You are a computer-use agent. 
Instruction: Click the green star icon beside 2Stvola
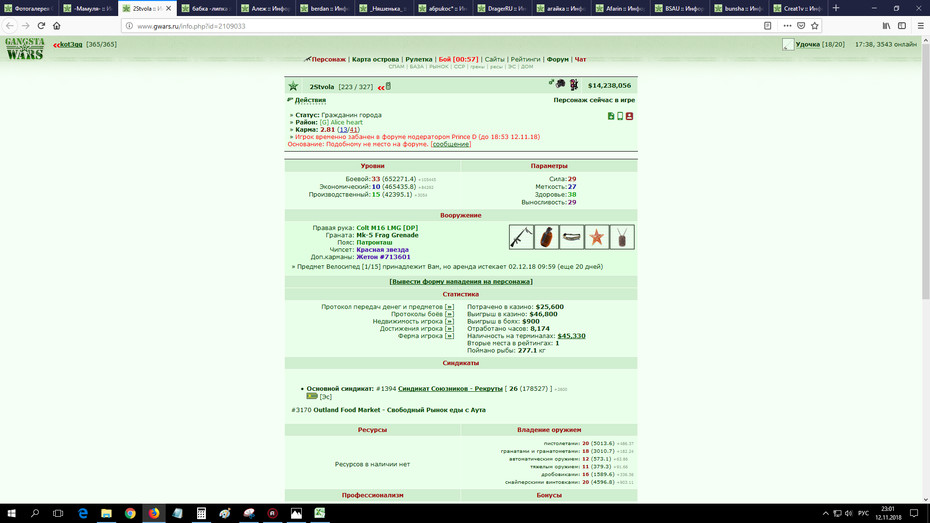pyautogui.click(x=293, y=87)
